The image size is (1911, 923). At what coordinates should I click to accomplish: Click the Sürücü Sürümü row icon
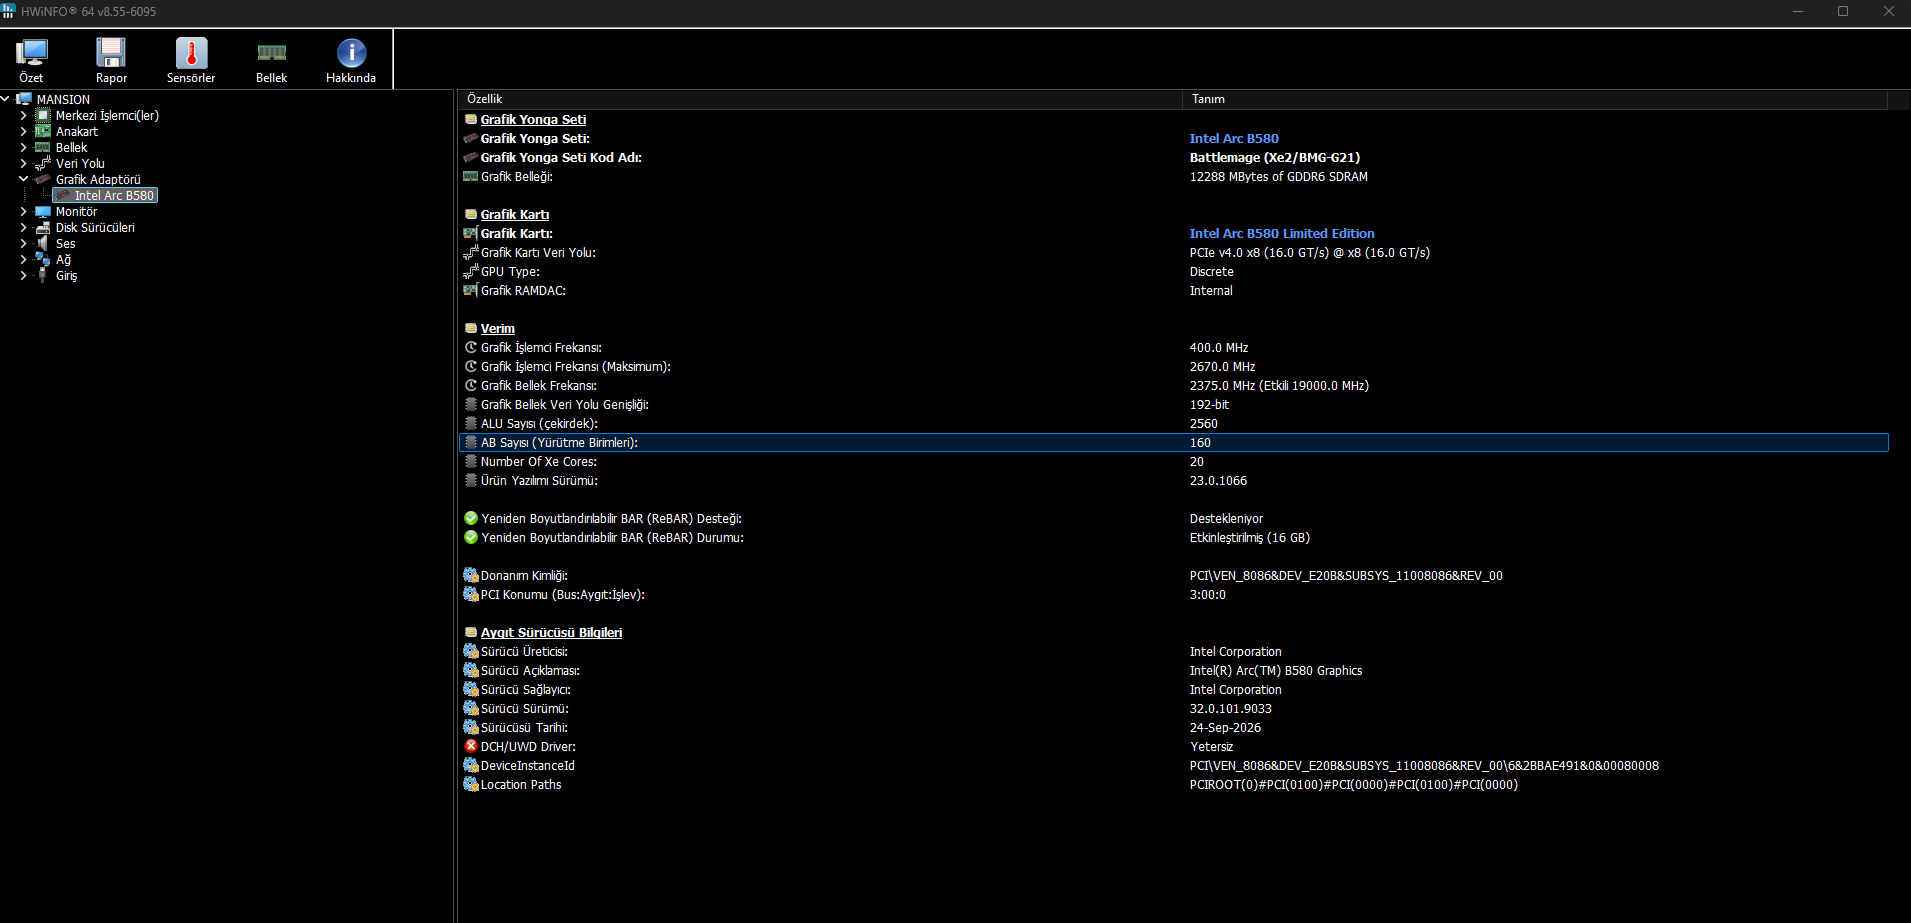click(x=471, y=709)
